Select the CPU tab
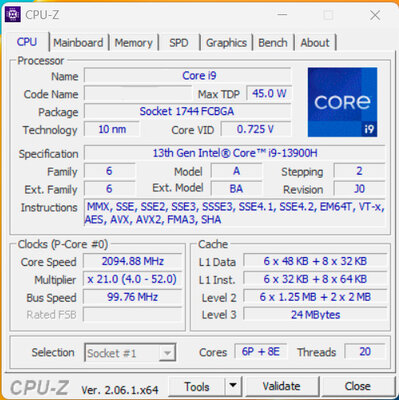 [x=27, y=42]
